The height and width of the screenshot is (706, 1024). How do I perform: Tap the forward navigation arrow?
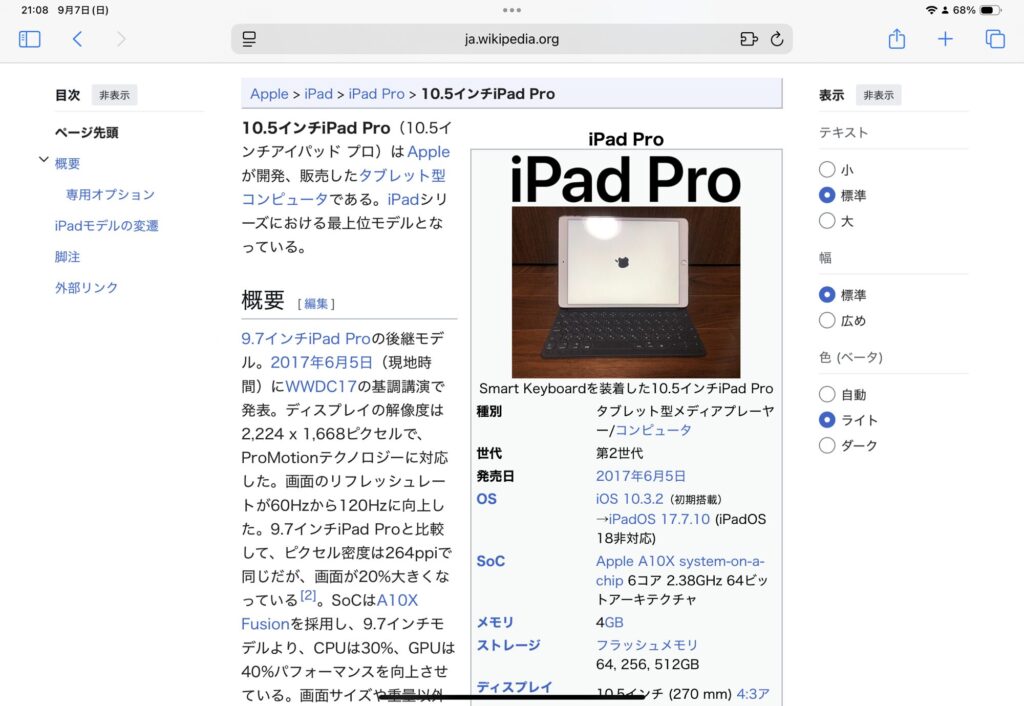(x=121, y=39)
